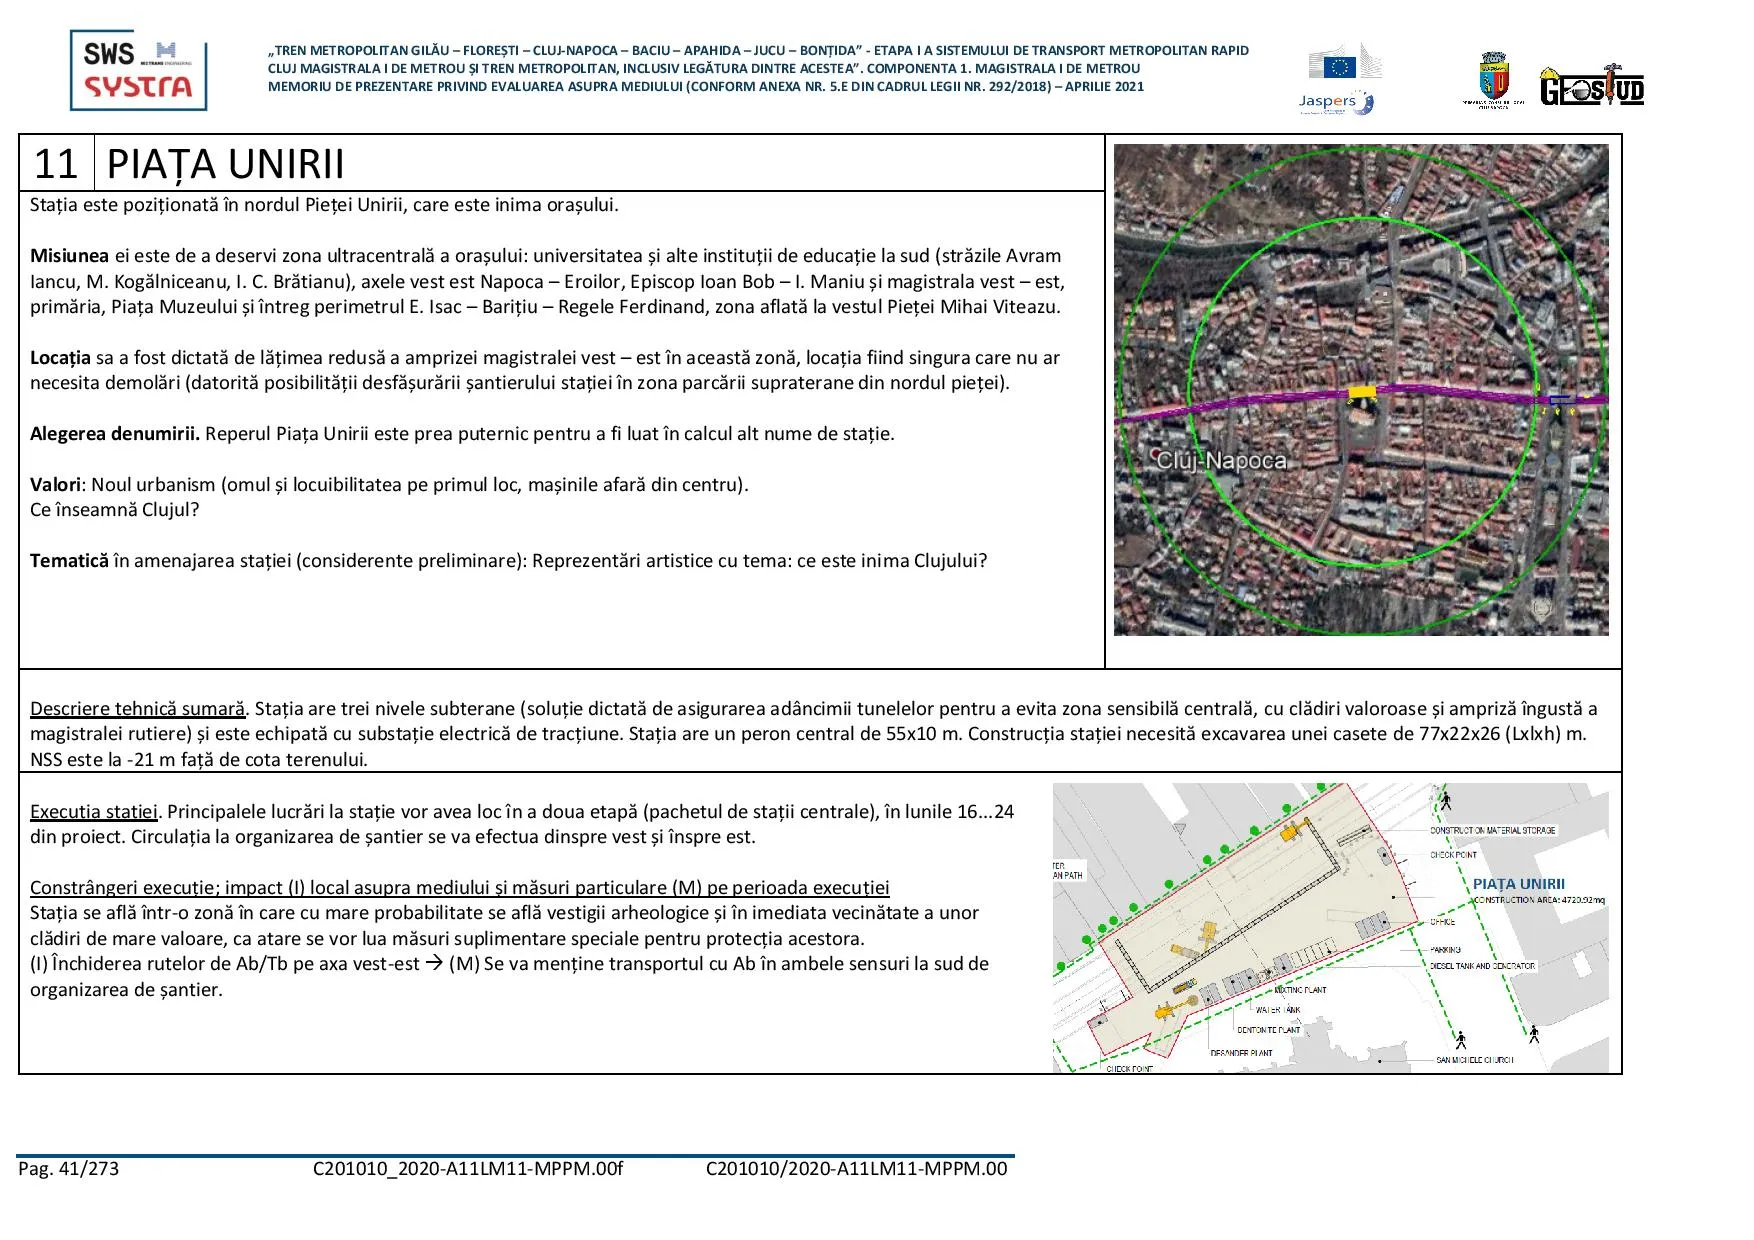Click the European Union flag logo

click(1338, 66)
